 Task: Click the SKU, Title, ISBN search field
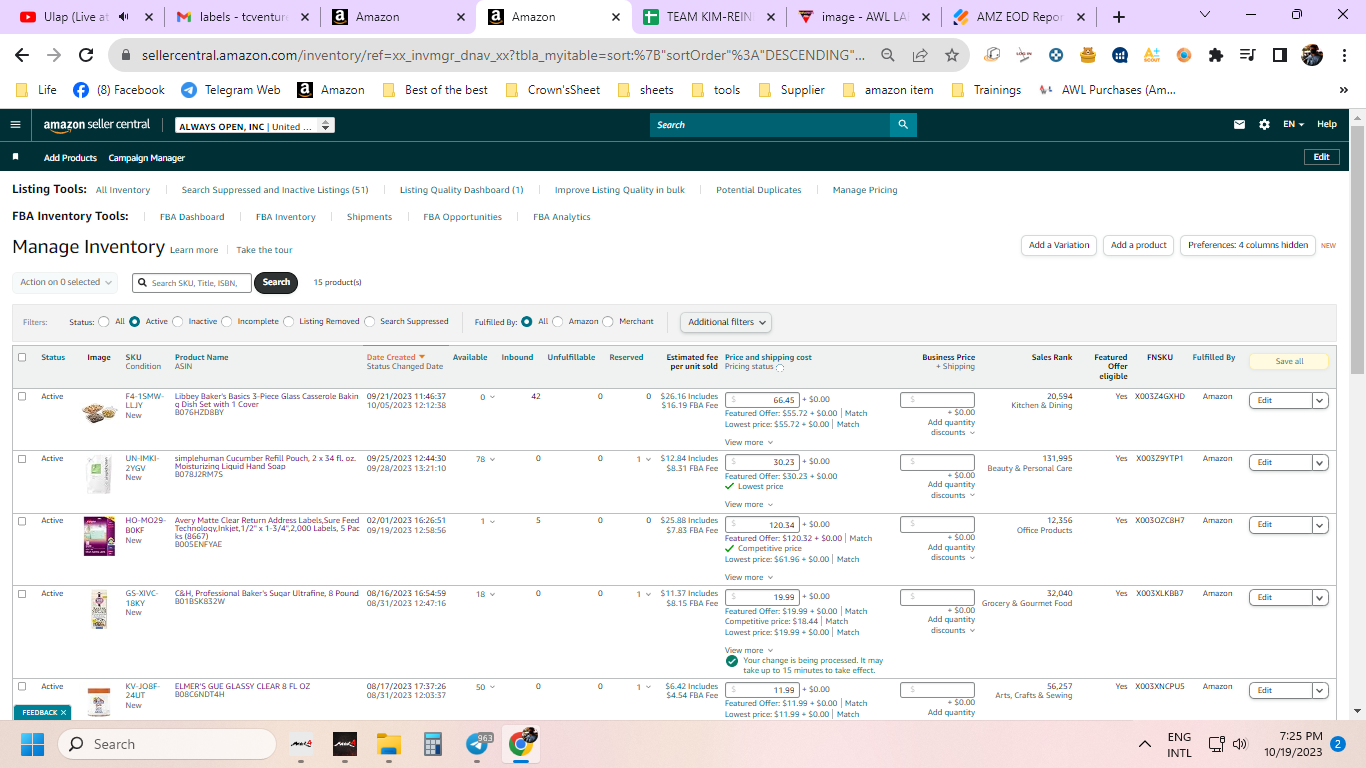[192, 283]
